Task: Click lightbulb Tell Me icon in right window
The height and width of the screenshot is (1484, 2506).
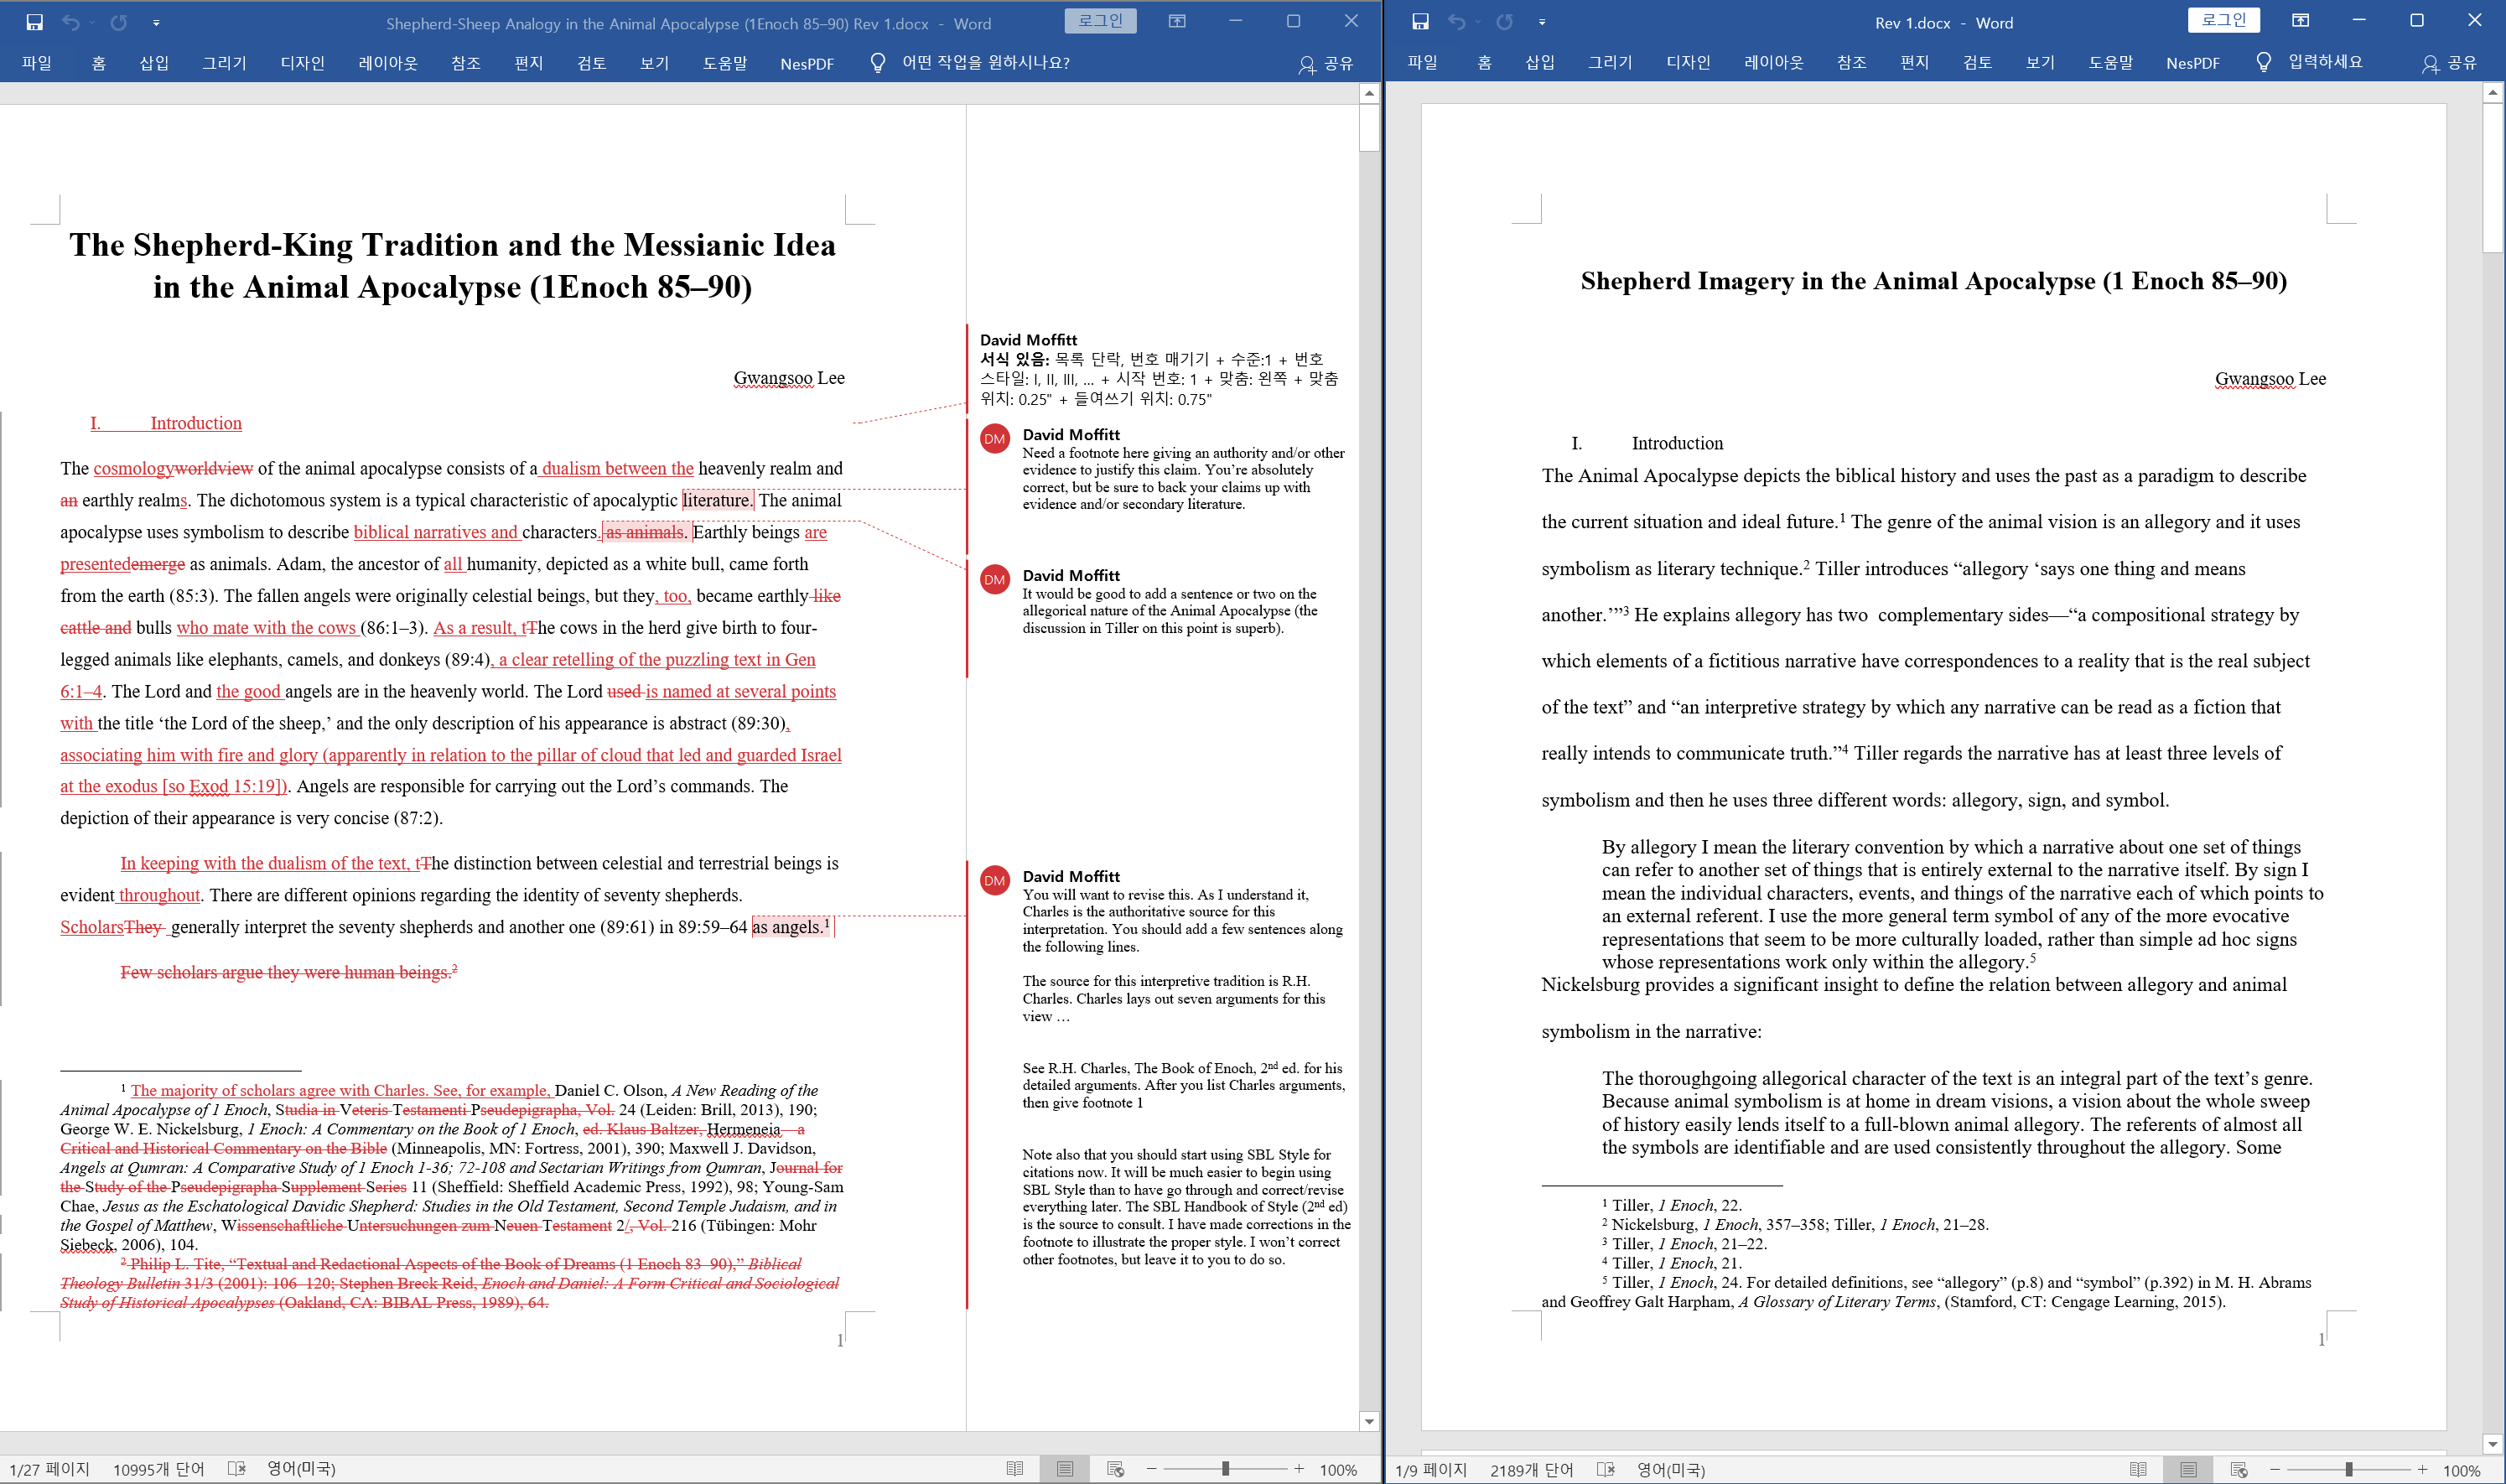Action: (2263, 62)
